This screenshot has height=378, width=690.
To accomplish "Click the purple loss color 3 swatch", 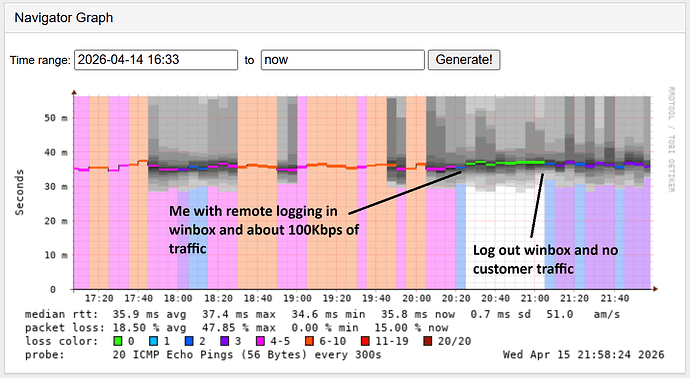I will pos(224,341).
